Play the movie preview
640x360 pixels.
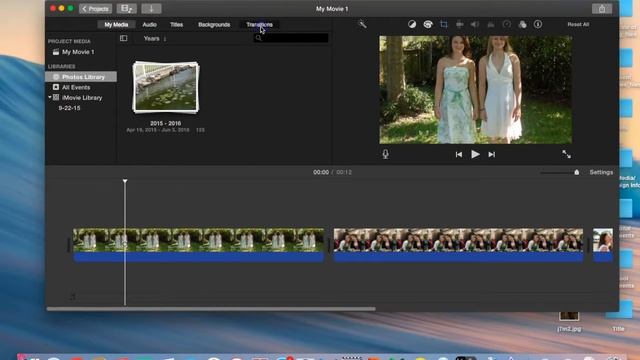pos(475,154)
